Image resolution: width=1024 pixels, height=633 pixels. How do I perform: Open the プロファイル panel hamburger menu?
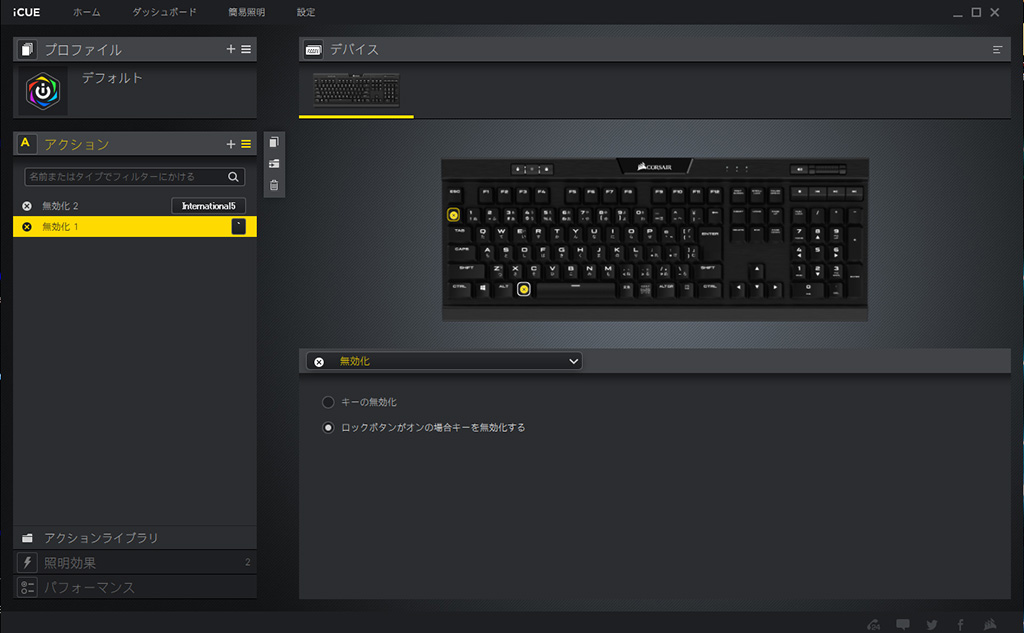246,49
